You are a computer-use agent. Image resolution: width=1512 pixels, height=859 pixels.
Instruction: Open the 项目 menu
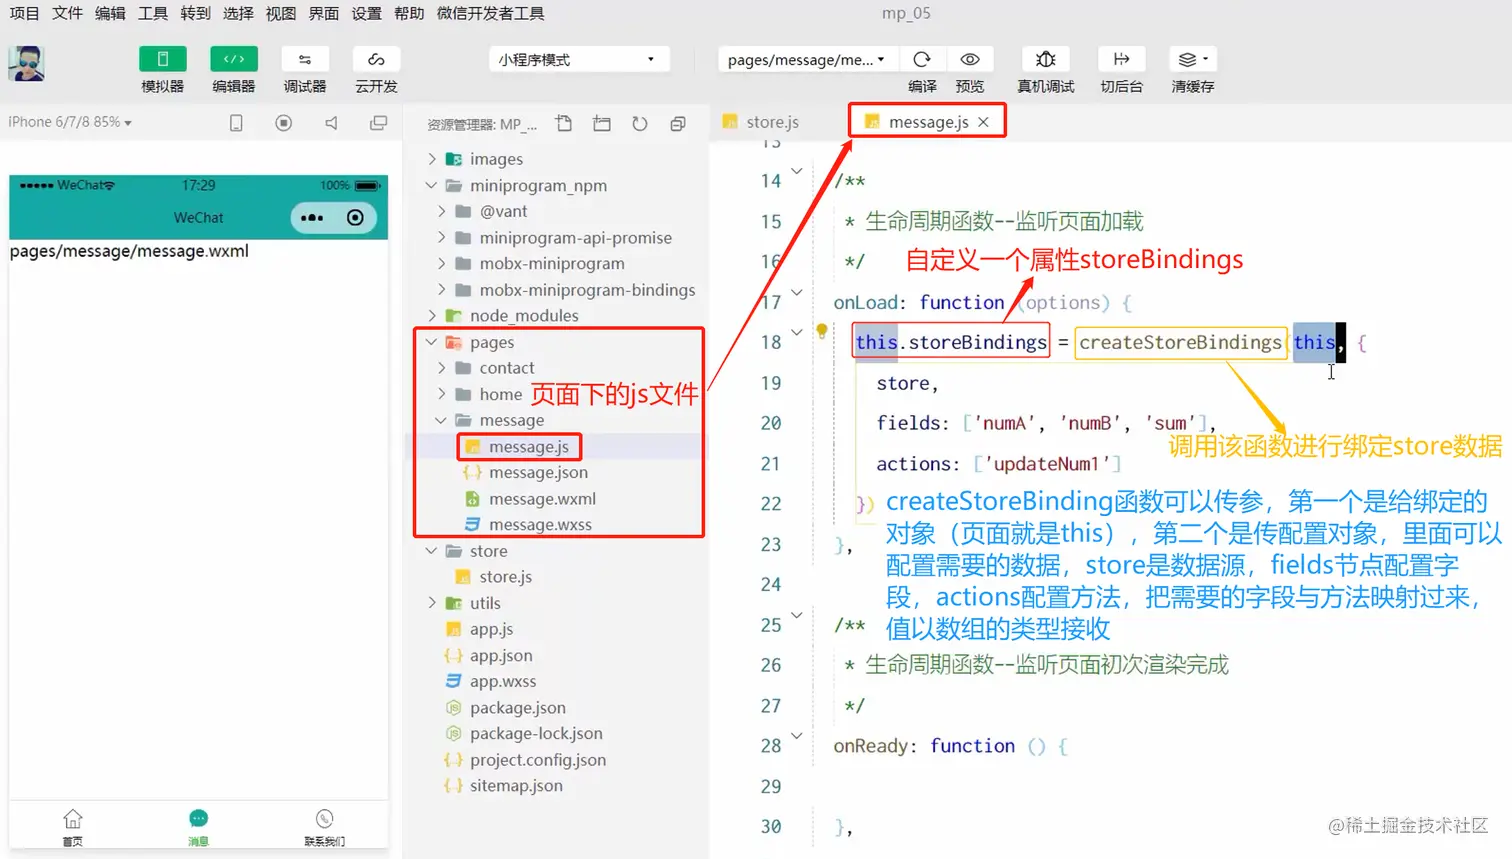tap(24, 13)
